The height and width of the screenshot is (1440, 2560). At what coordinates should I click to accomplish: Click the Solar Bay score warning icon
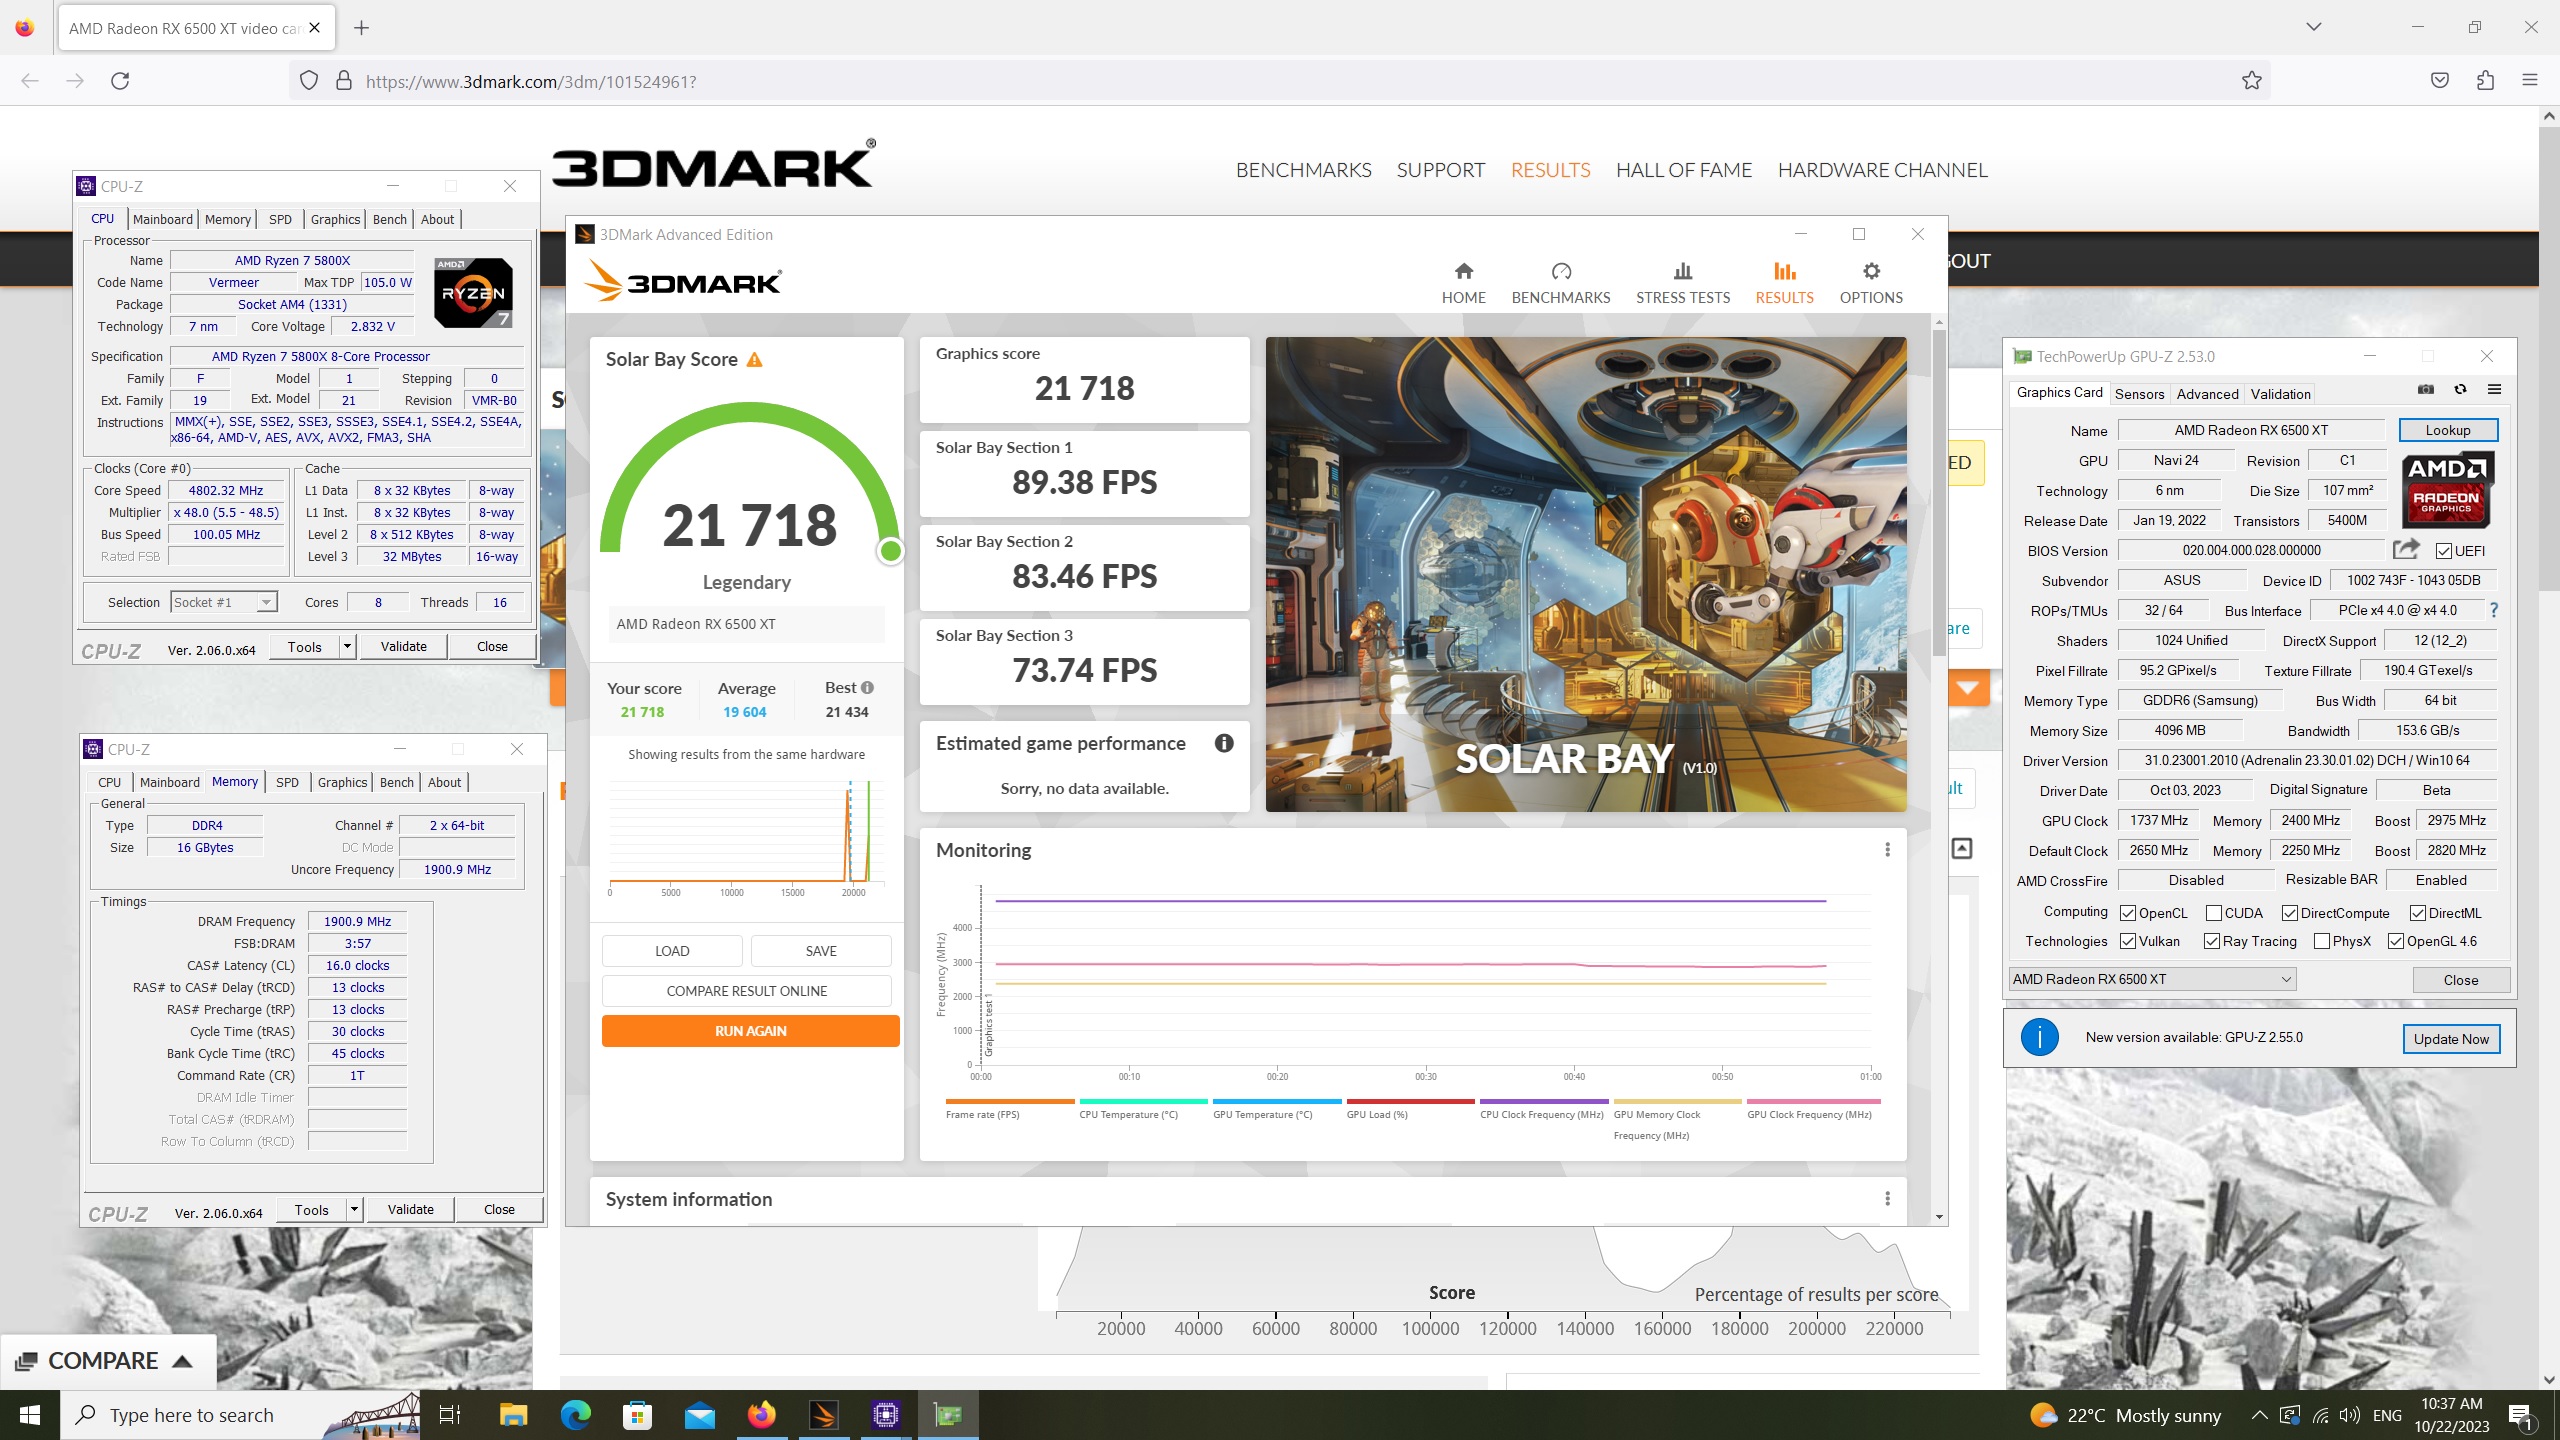755,360
